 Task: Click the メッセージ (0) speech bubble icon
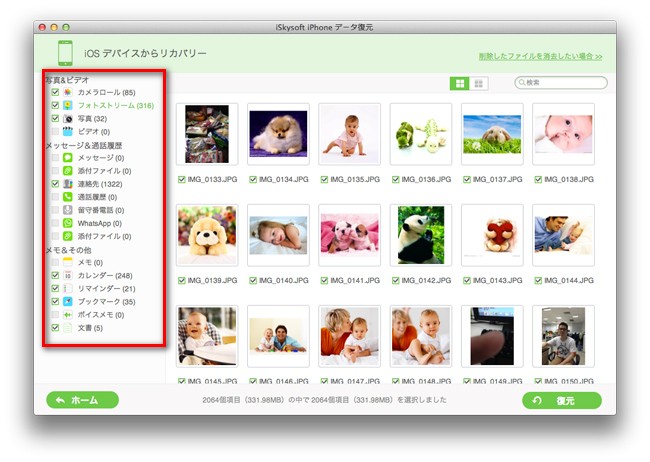(68, 158)
